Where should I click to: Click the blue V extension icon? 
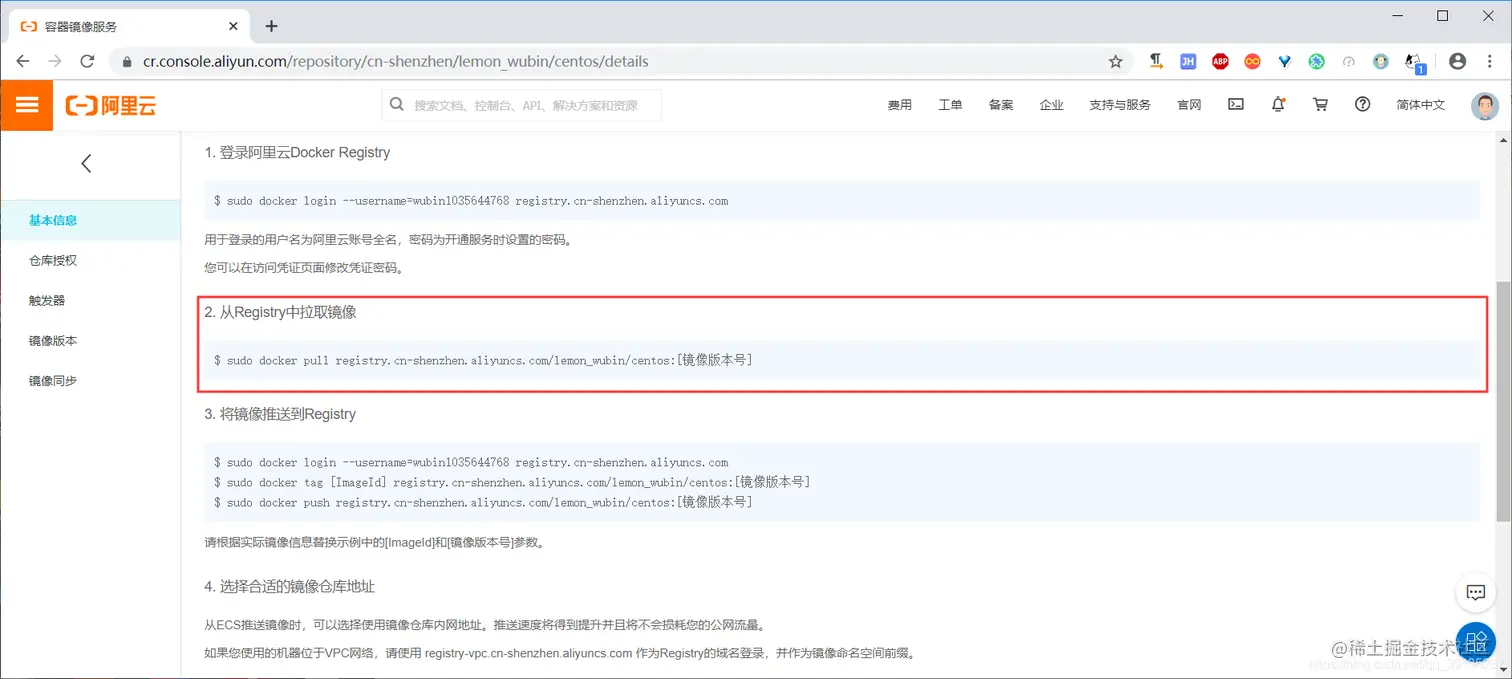coord(1285,61)
